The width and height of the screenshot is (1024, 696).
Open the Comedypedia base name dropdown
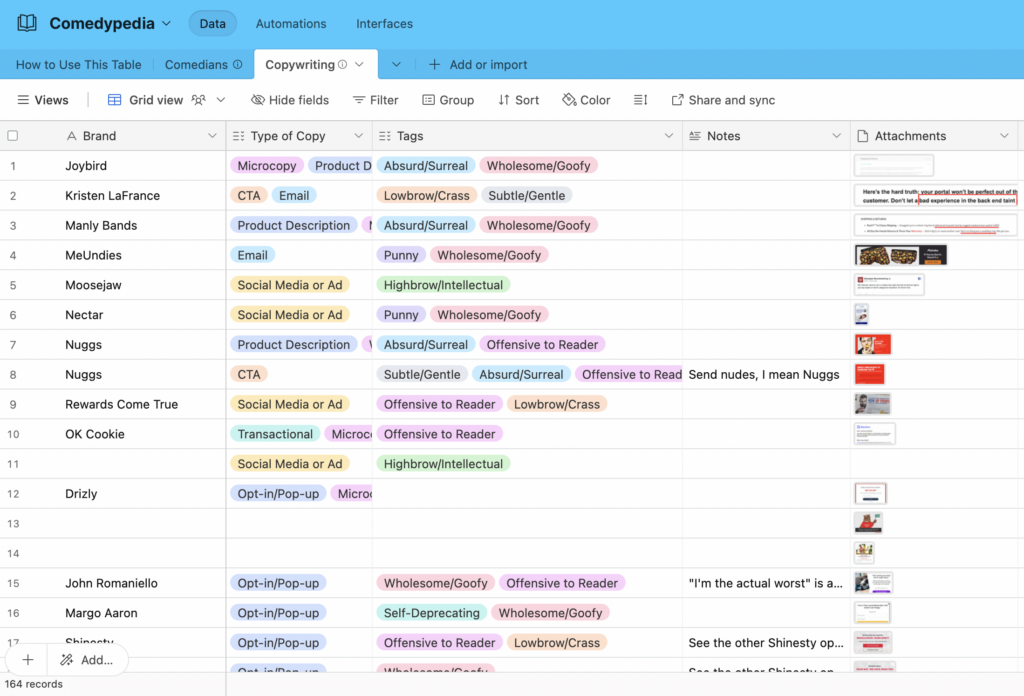point(167,24)
